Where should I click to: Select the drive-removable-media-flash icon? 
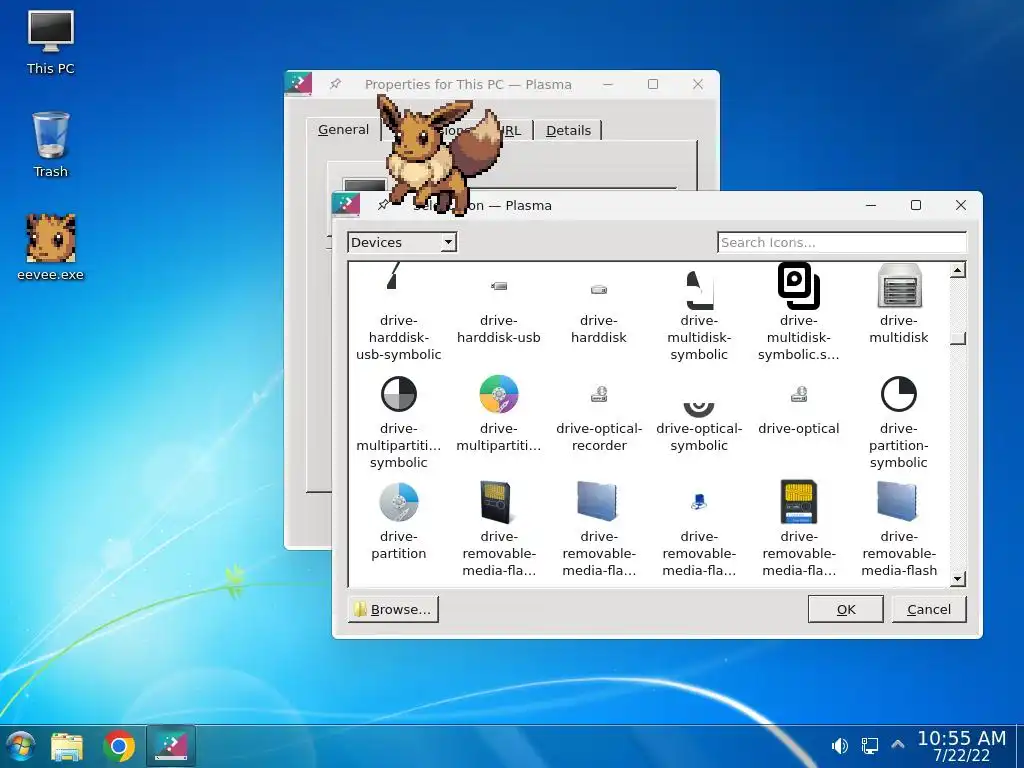pyautogui.click(x=899, y=529)
